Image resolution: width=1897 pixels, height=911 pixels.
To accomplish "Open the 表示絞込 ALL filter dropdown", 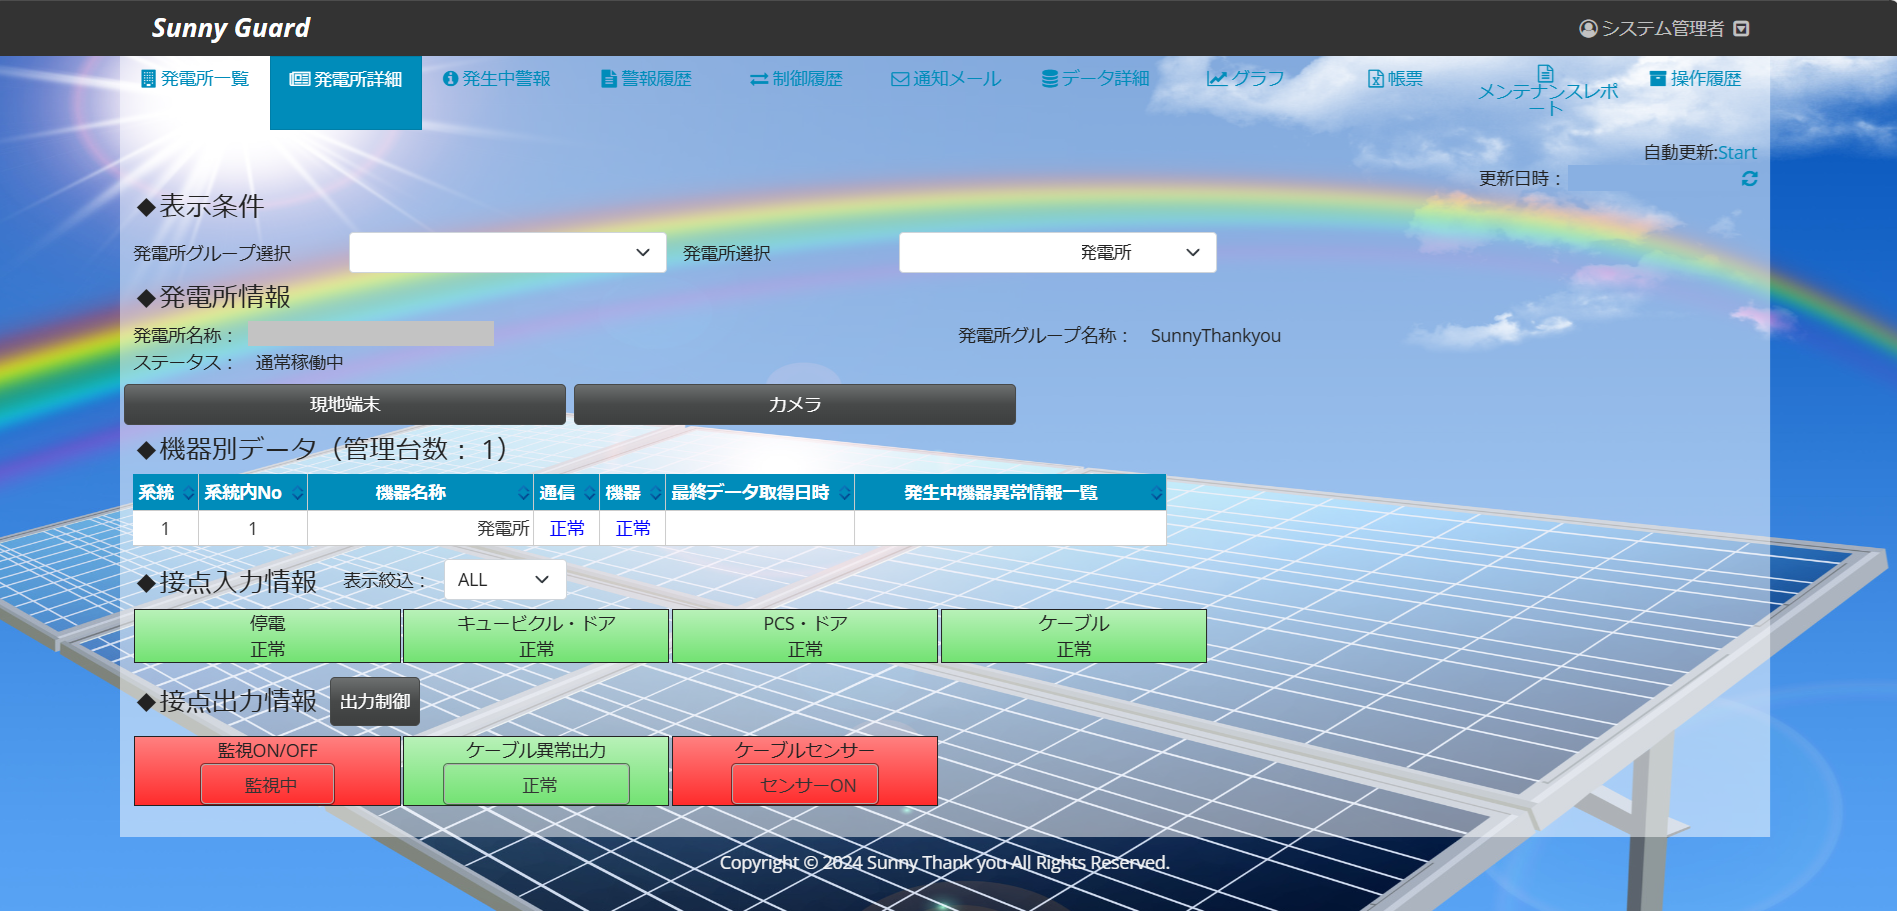I will (504, 580).
